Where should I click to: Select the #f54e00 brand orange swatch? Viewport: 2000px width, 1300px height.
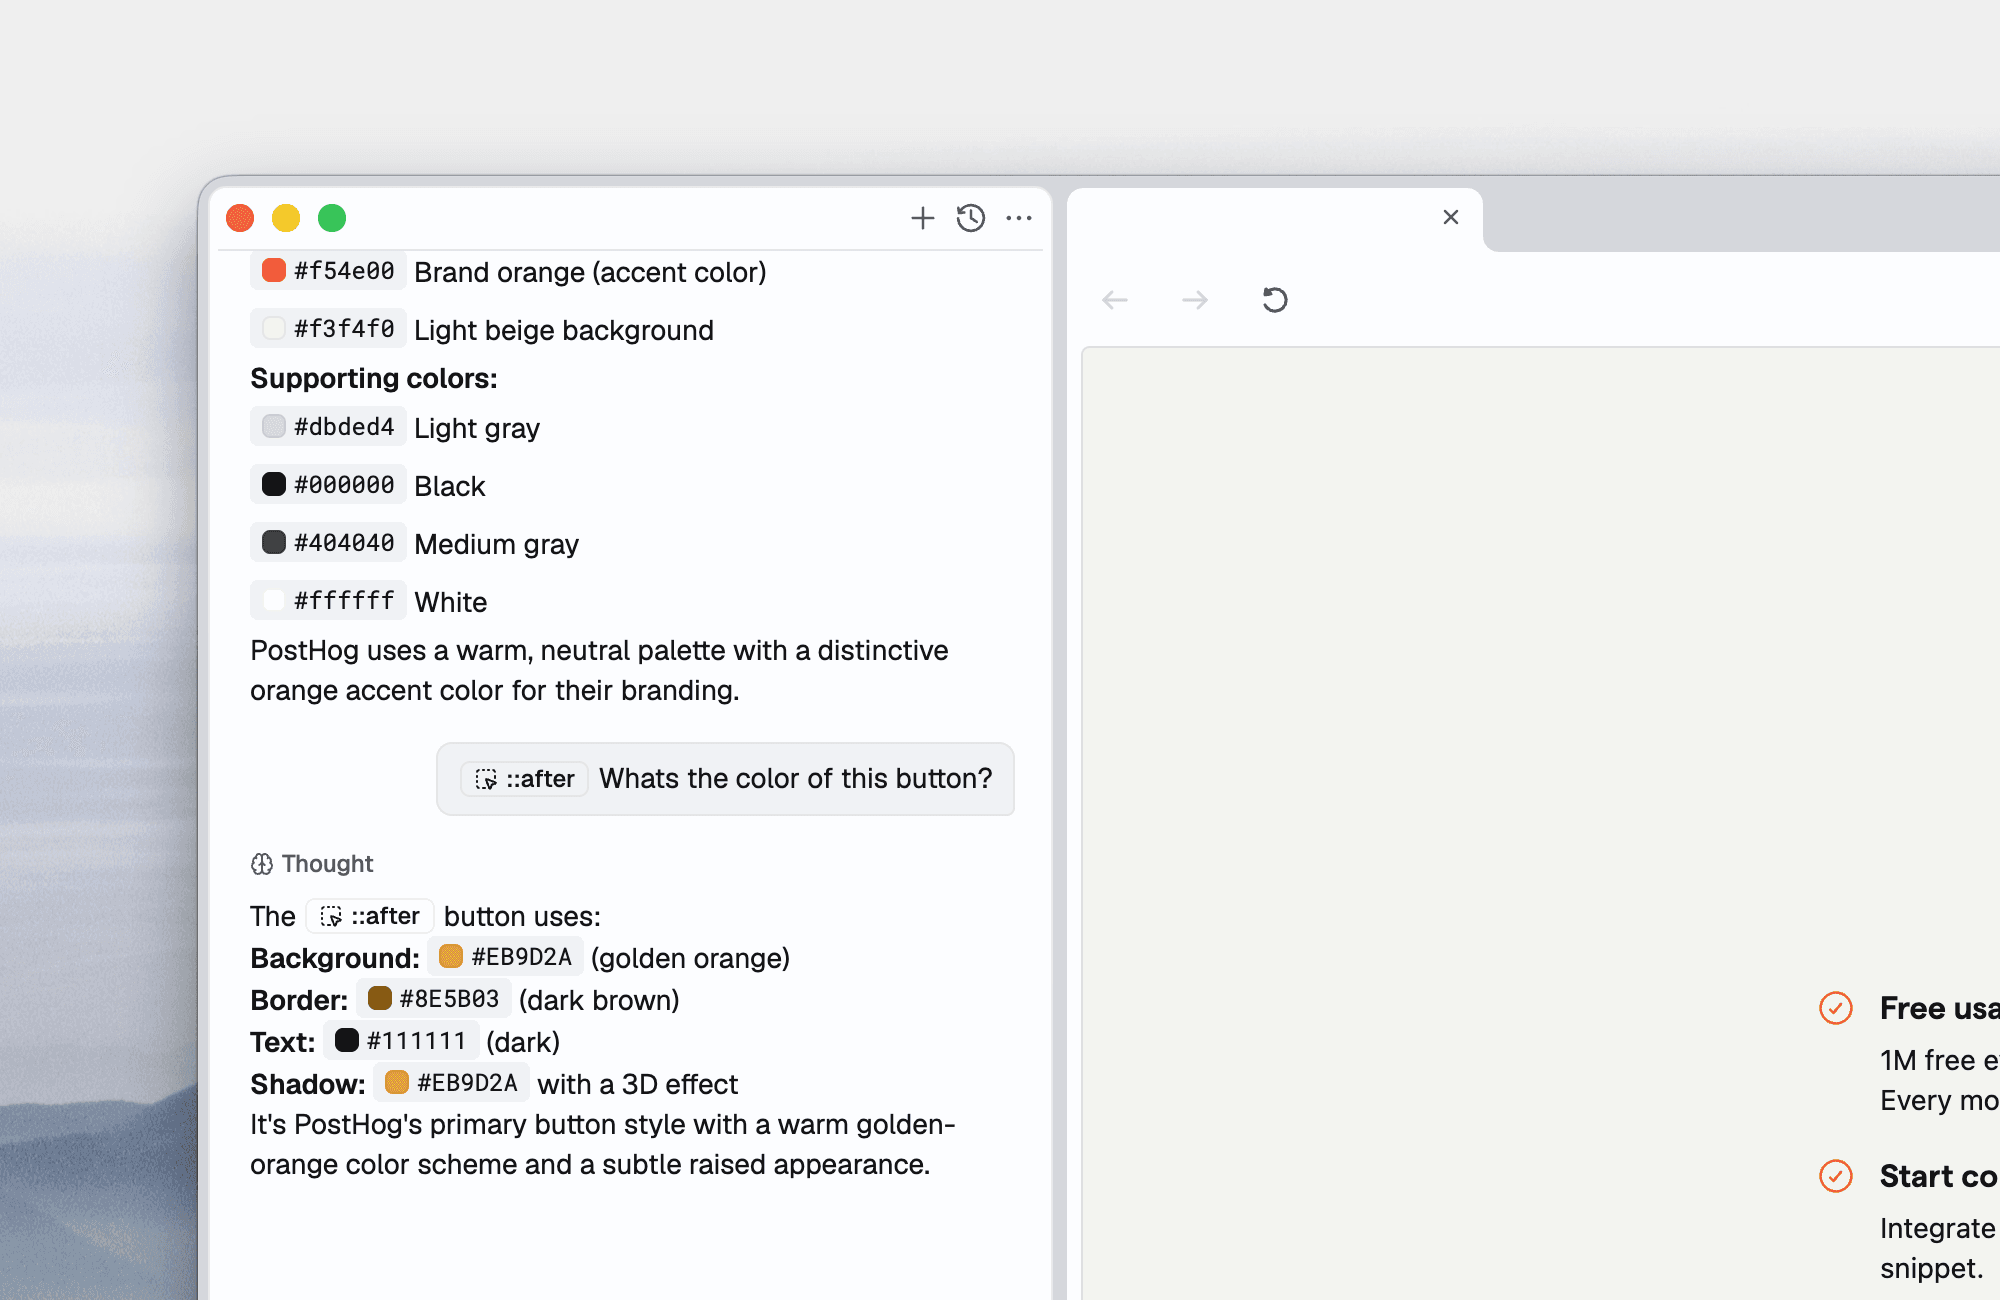(x=273, y=269)
